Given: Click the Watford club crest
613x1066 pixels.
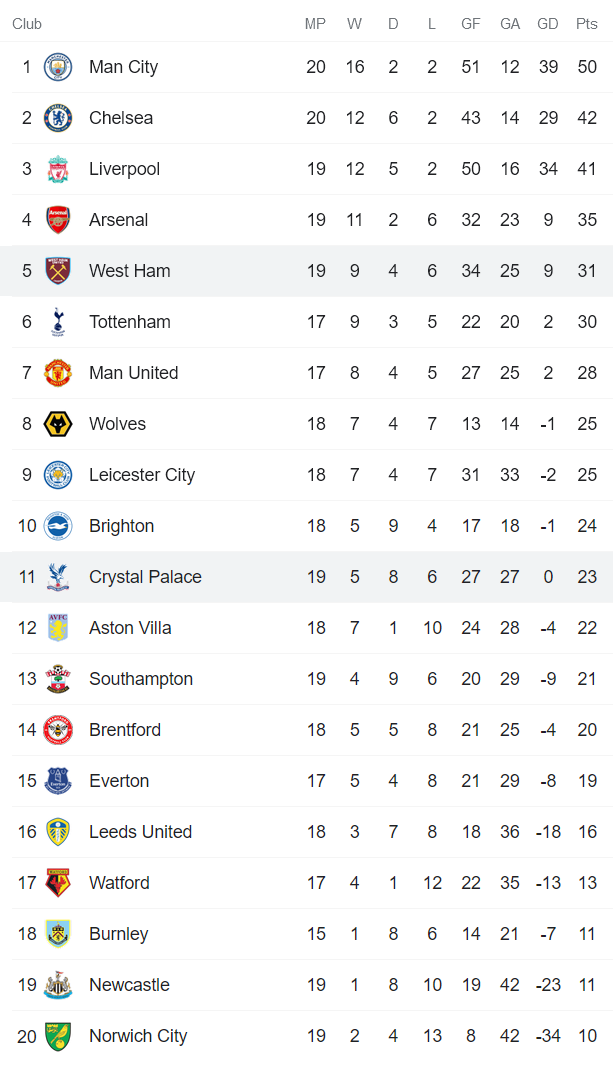Looking at the screenshot, I should (x=58, y=883).
